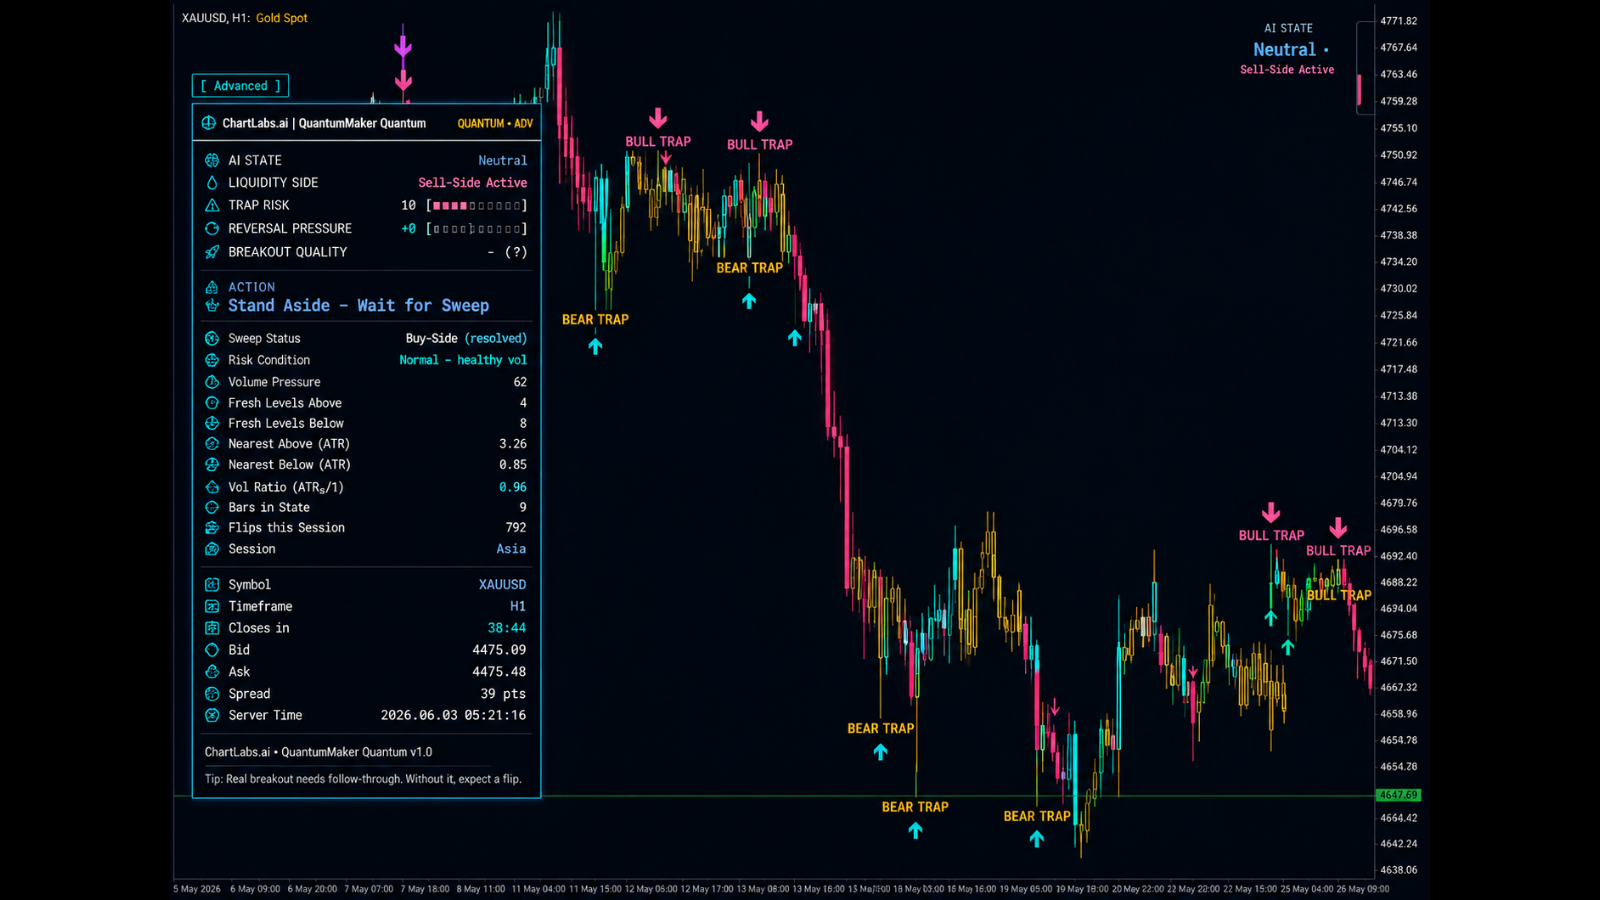Click the Nearest Above (ATR) icon
1600x900 pixels.
pos(212,444)
